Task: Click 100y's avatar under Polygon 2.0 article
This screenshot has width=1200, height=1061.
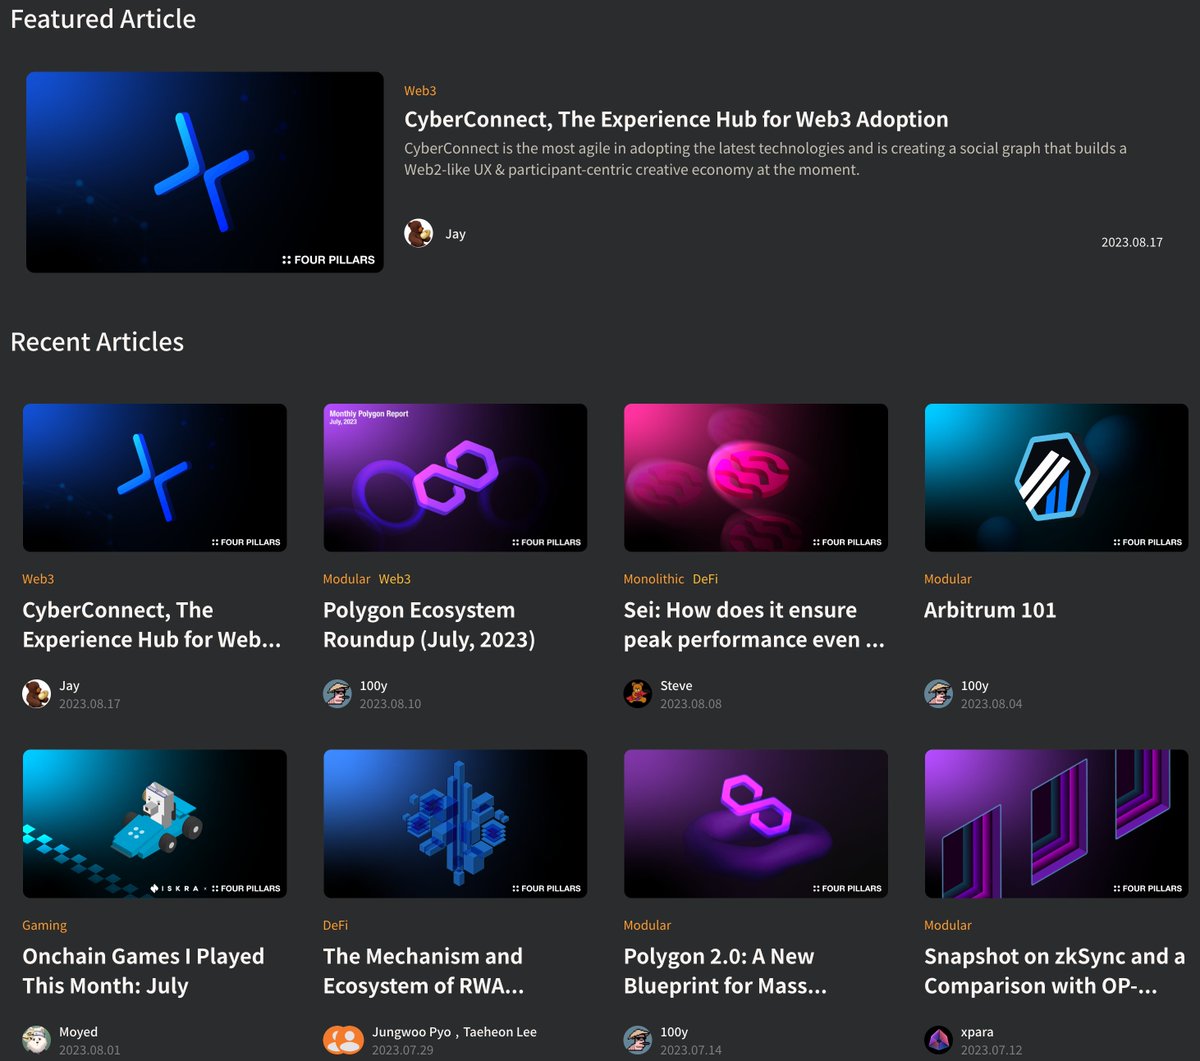Action: [637, 1039]
